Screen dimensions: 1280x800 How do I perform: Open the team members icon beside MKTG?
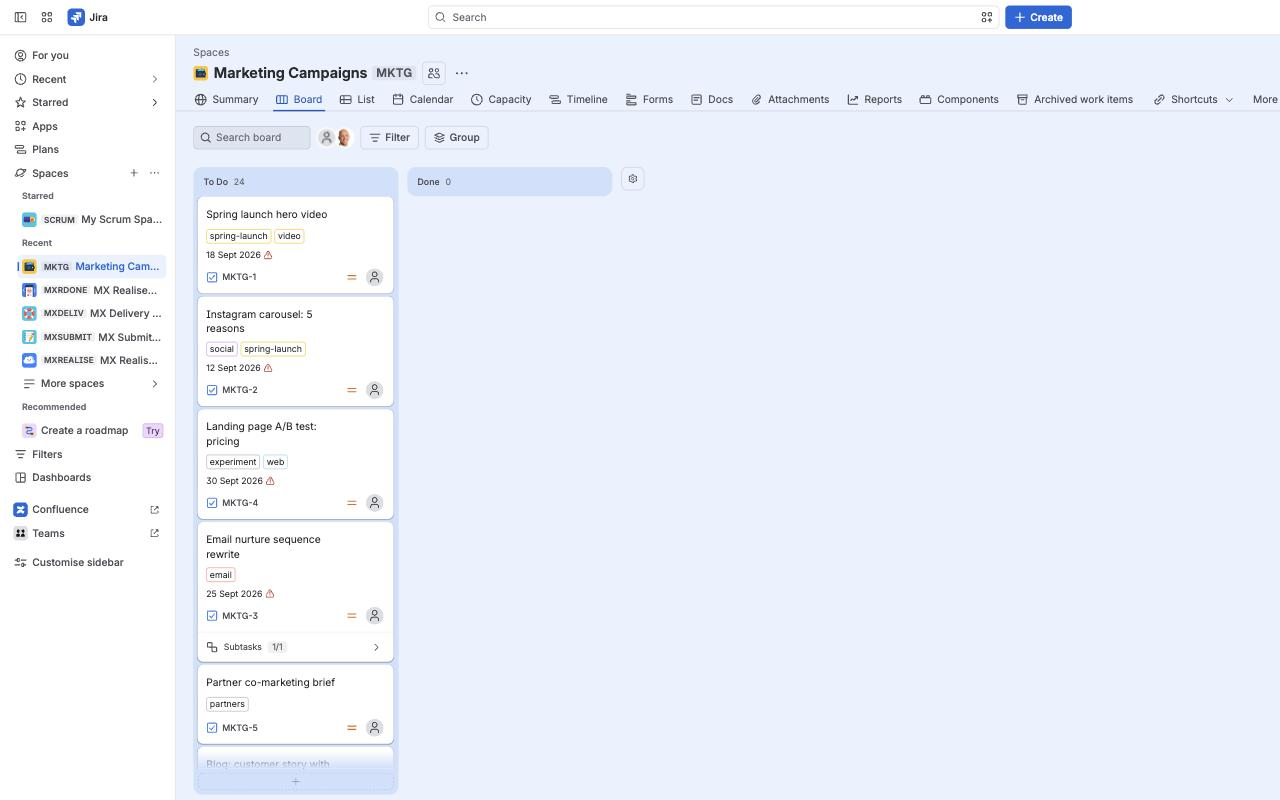pos(434,73)
